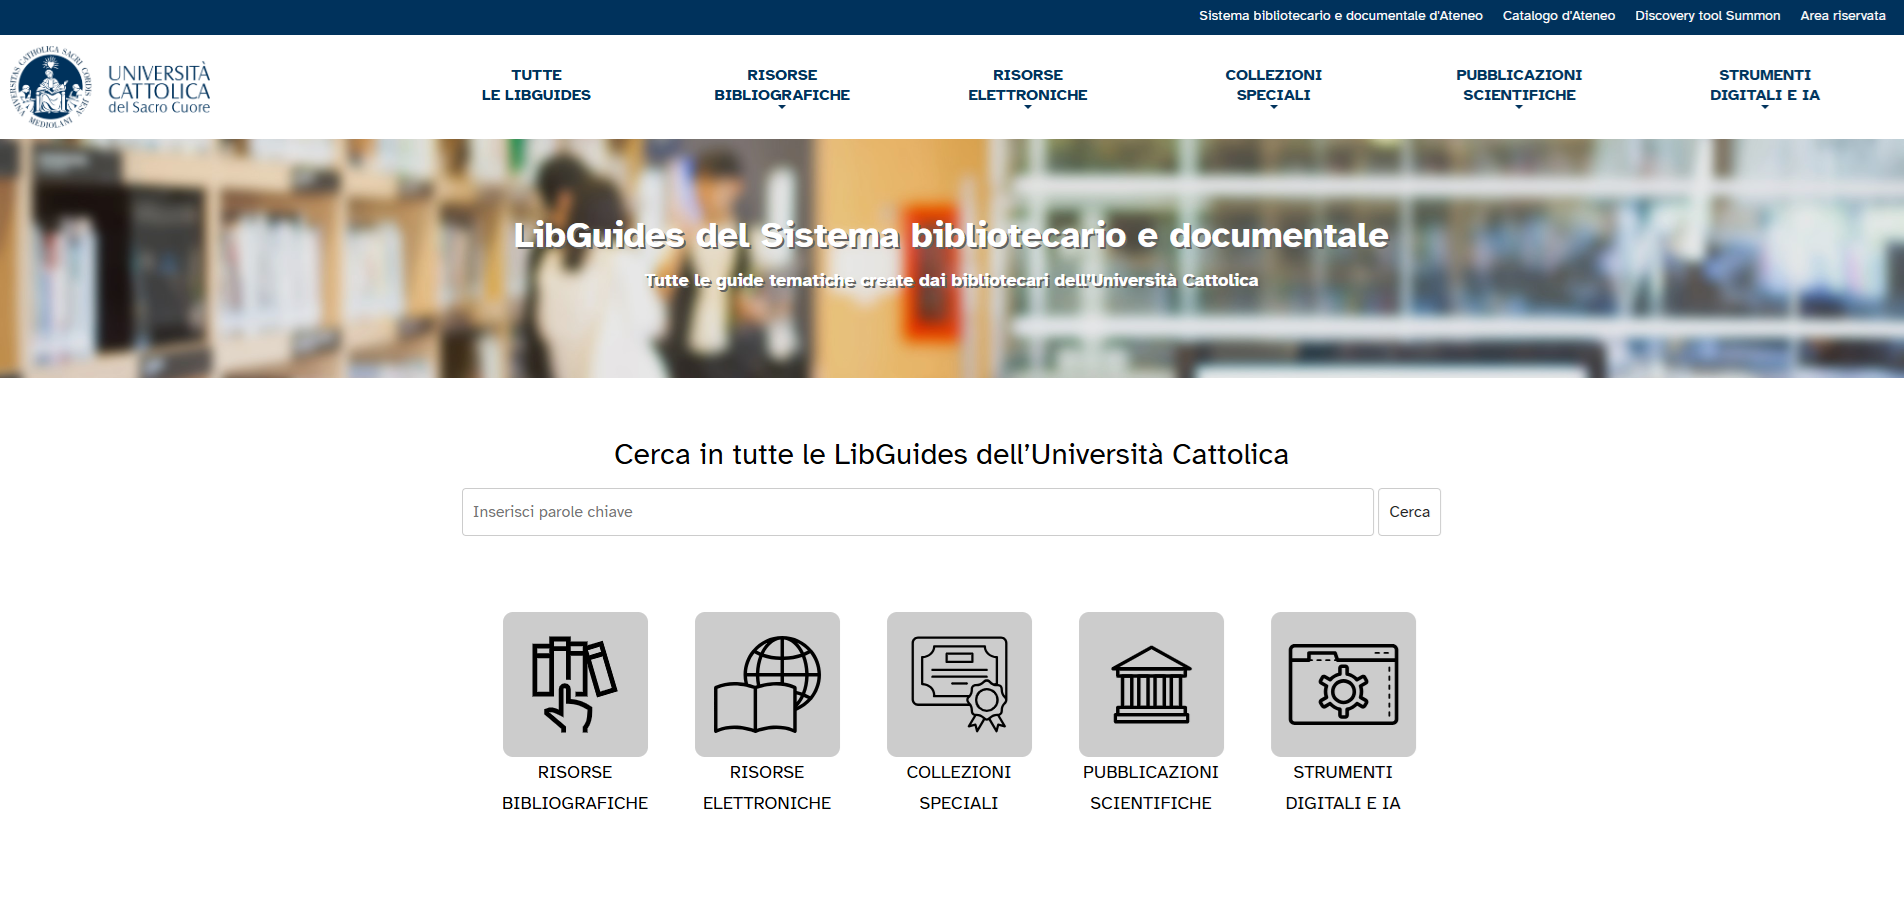Select the certificate icon for Collezioni Speciali
1904x904 pixels.
pyautogui.click(x=959, y=684)
